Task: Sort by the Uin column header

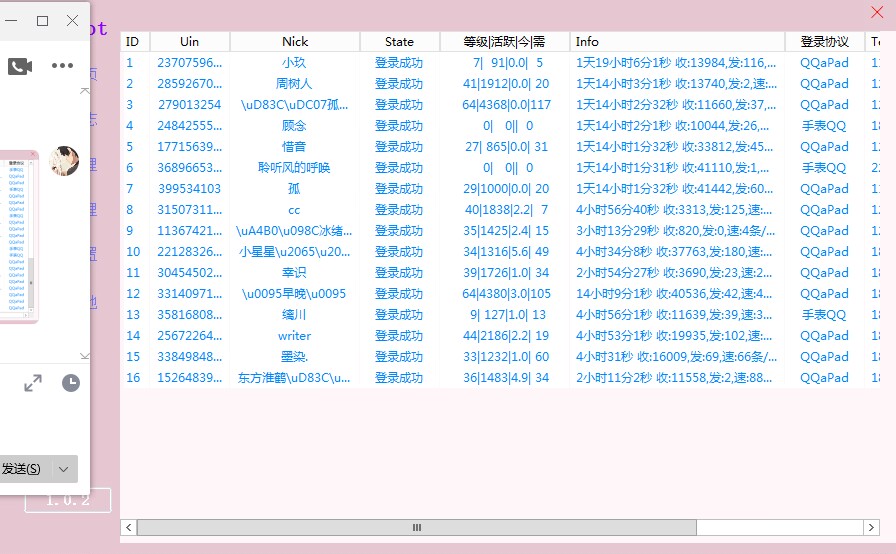Action: pos(189,42)
